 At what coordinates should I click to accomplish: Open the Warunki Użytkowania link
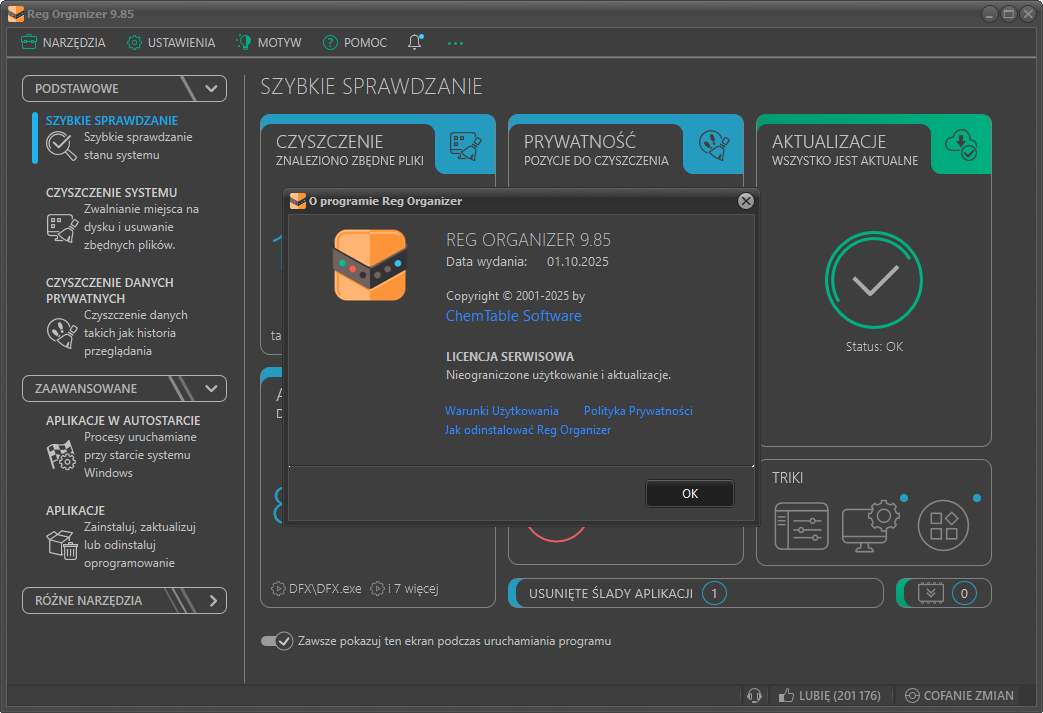pos(502,411)
